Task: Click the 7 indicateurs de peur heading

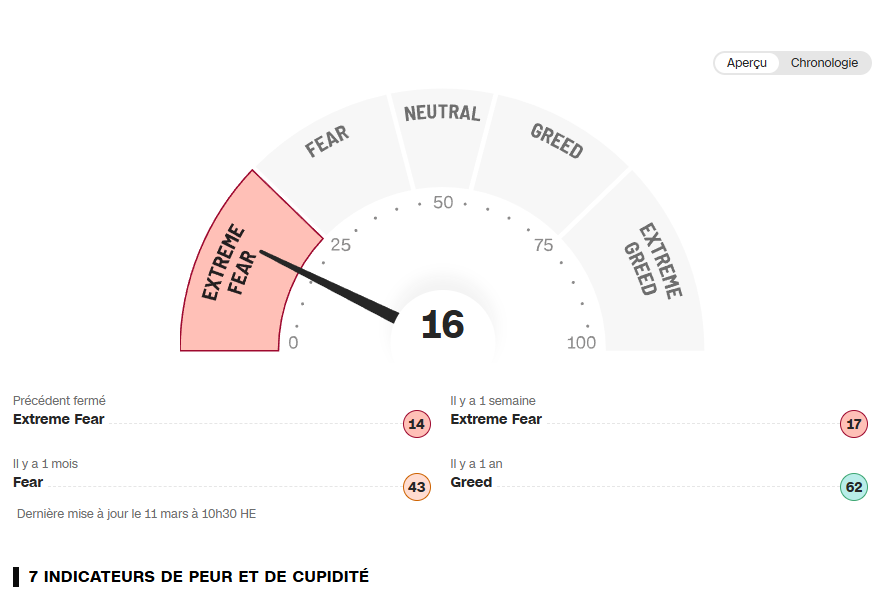Action: pos(199,577)
